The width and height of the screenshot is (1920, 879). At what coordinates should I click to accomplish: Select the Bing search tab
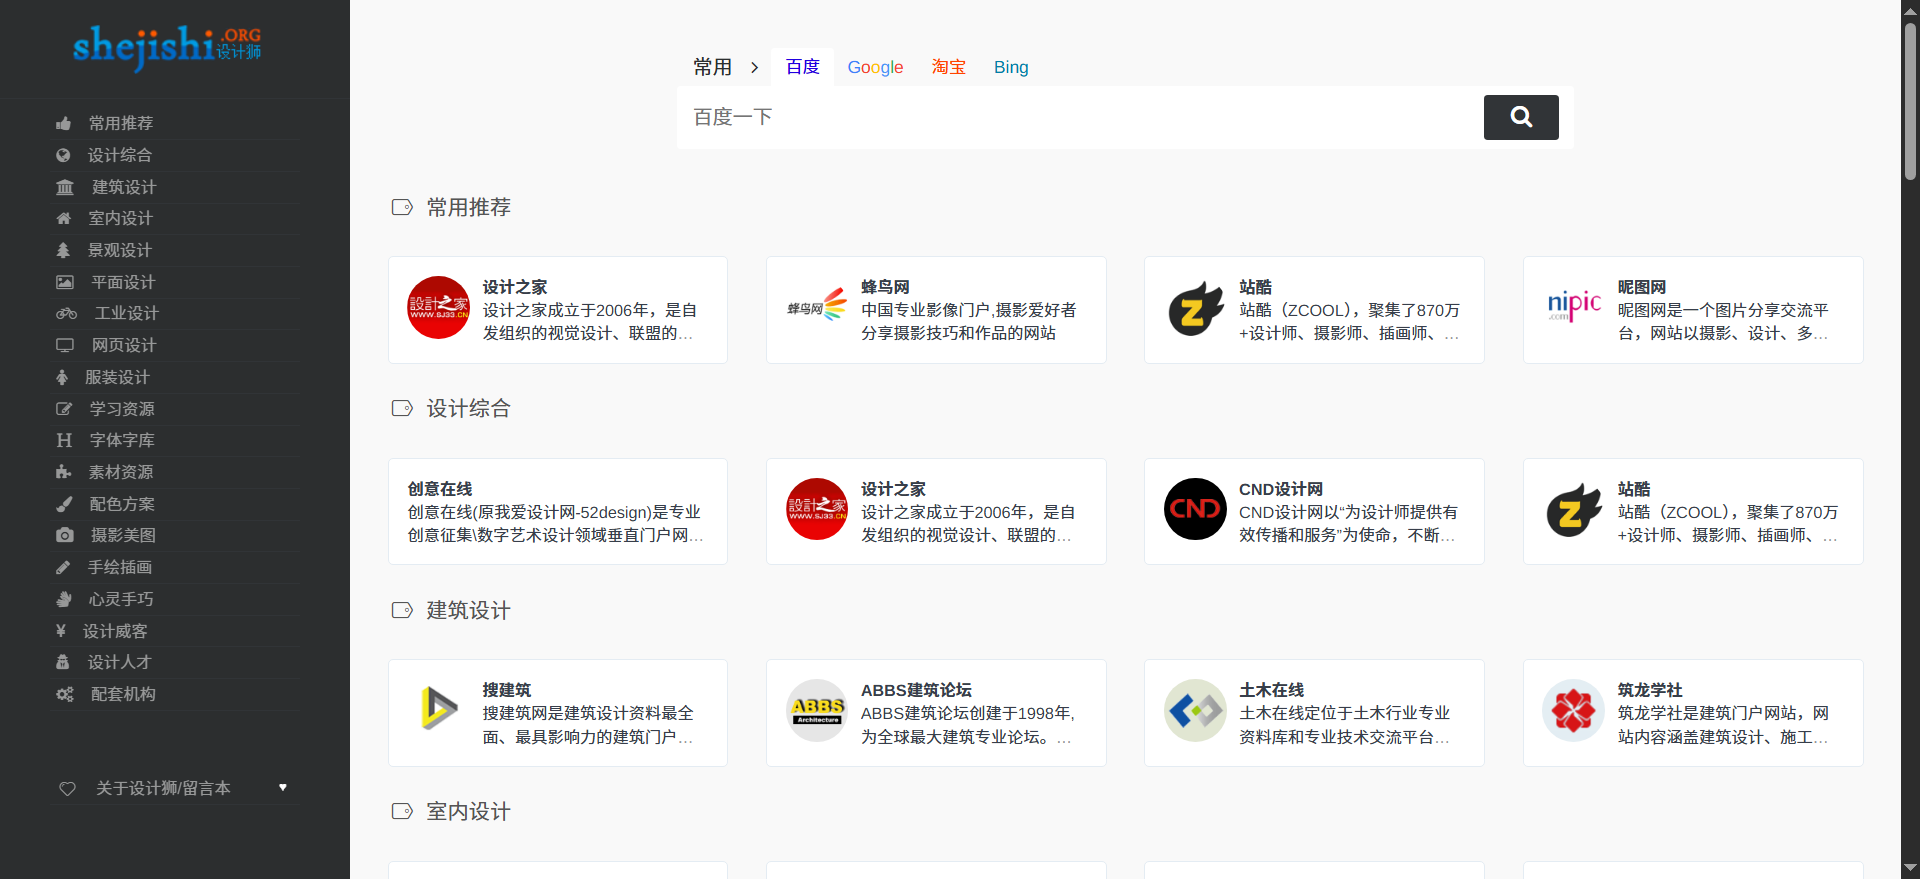tap(1011, 67)
